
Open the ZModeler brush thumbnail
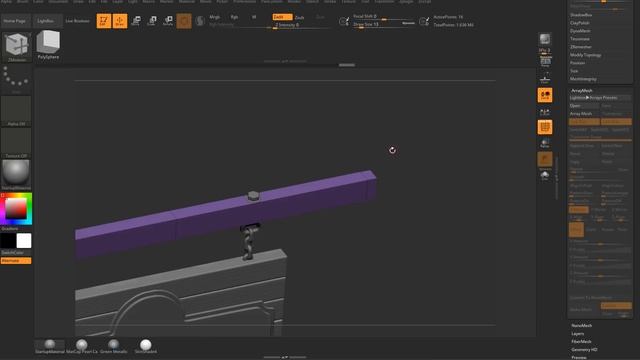(17, 47)
